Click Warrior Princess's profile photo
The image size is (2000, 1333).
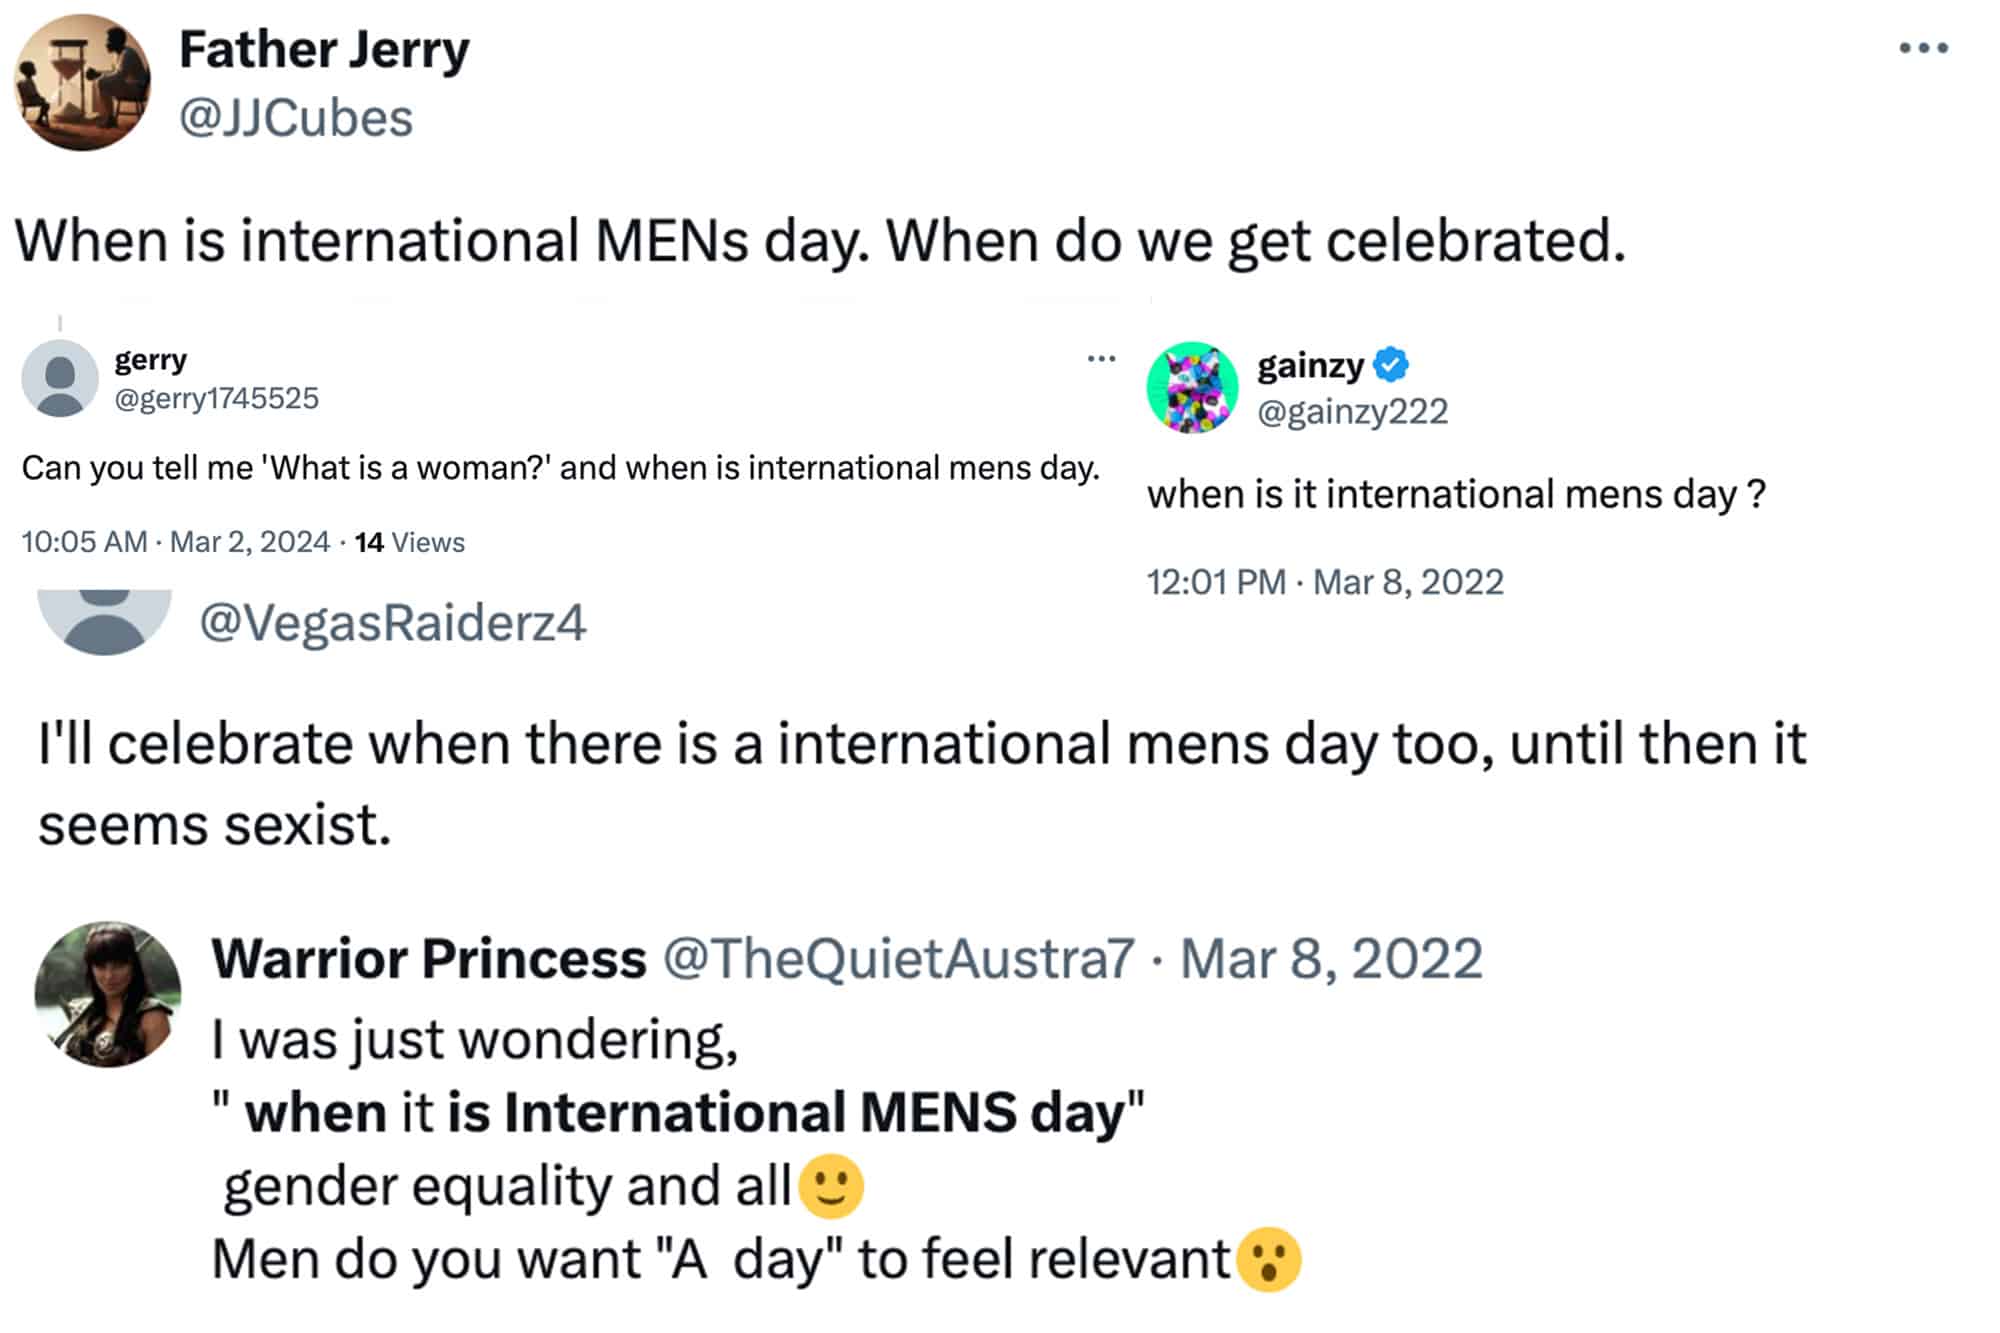108,994
